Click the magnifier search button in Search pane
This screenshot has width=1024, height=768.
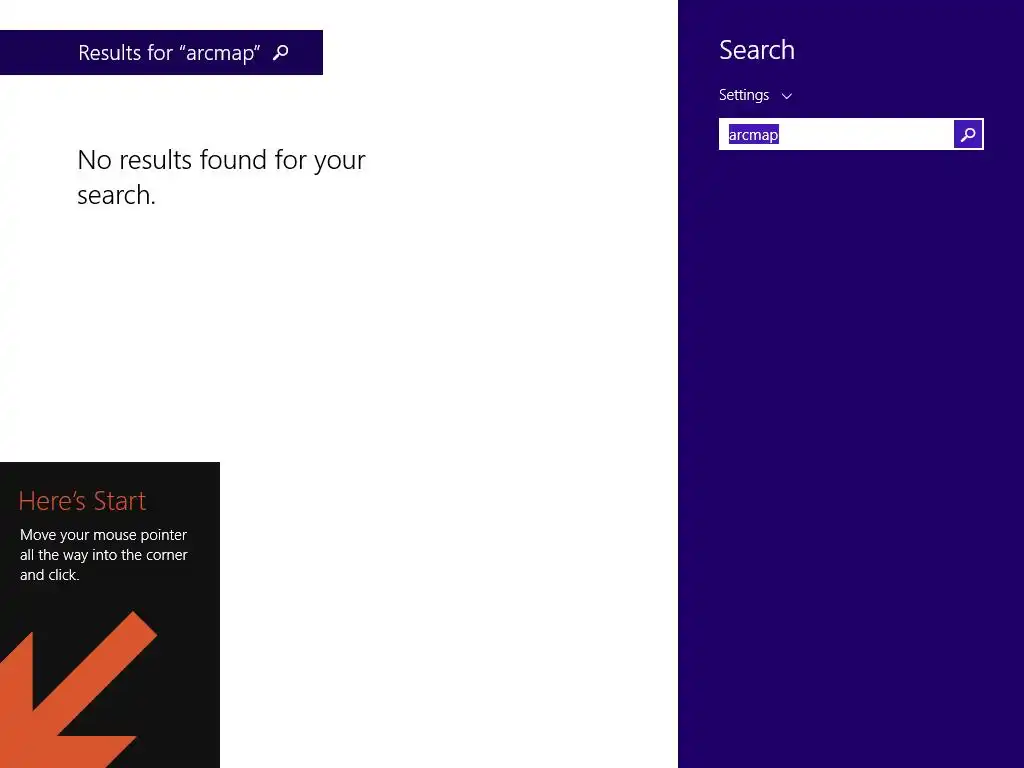(968, 135)
